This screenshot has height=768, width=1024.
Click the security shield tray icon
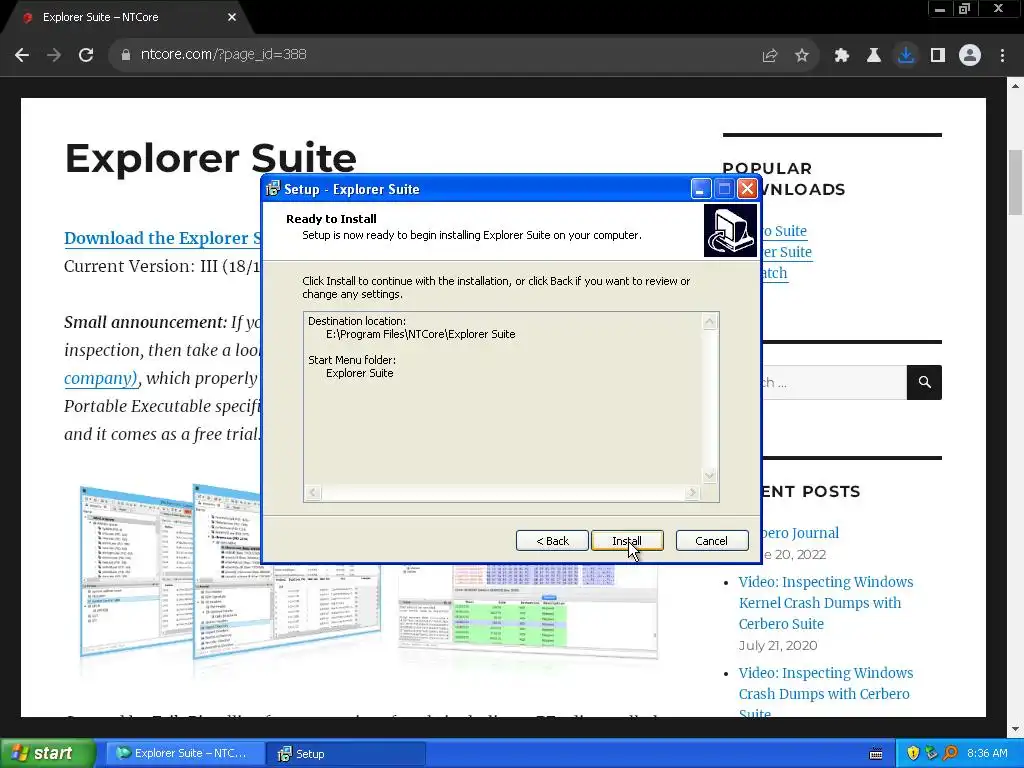click(x=913, y=753)
